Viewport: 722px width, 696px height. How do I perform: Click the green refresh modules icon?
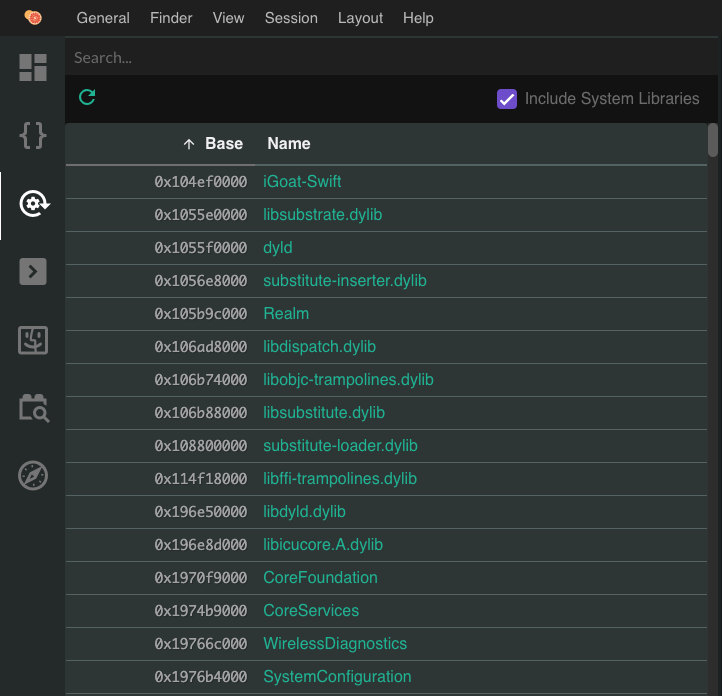pyautogui.click(x=87, y=97)
